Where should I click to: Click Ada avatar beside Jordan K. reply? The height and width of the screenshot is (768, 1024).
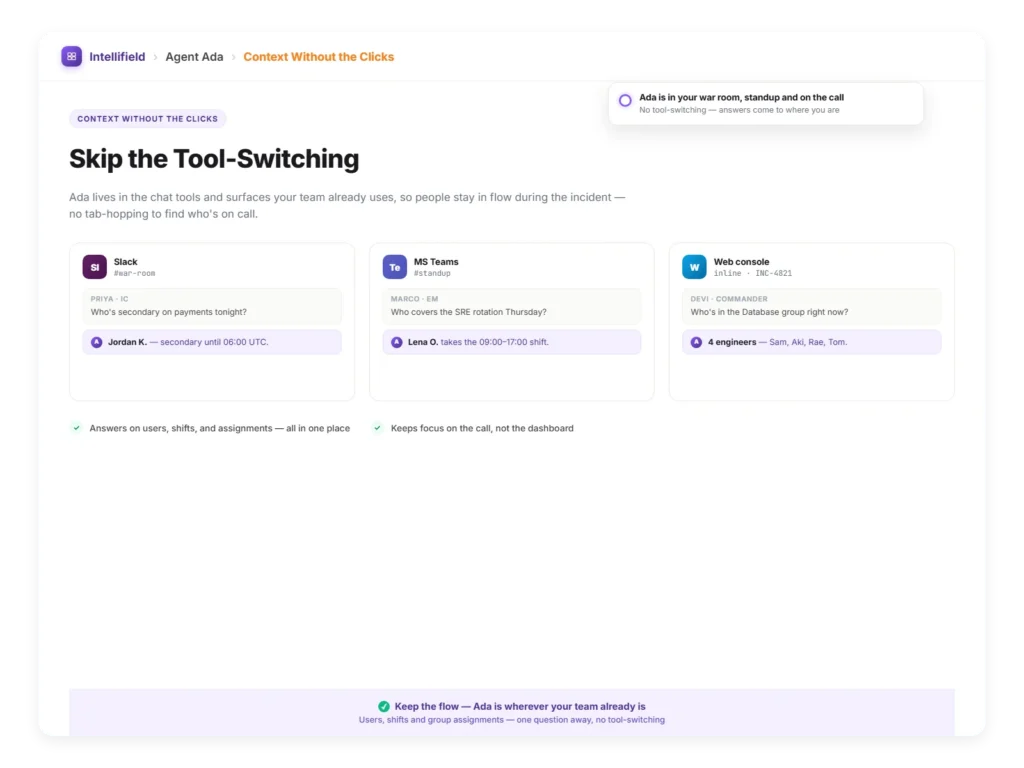(x=97, y=342)
